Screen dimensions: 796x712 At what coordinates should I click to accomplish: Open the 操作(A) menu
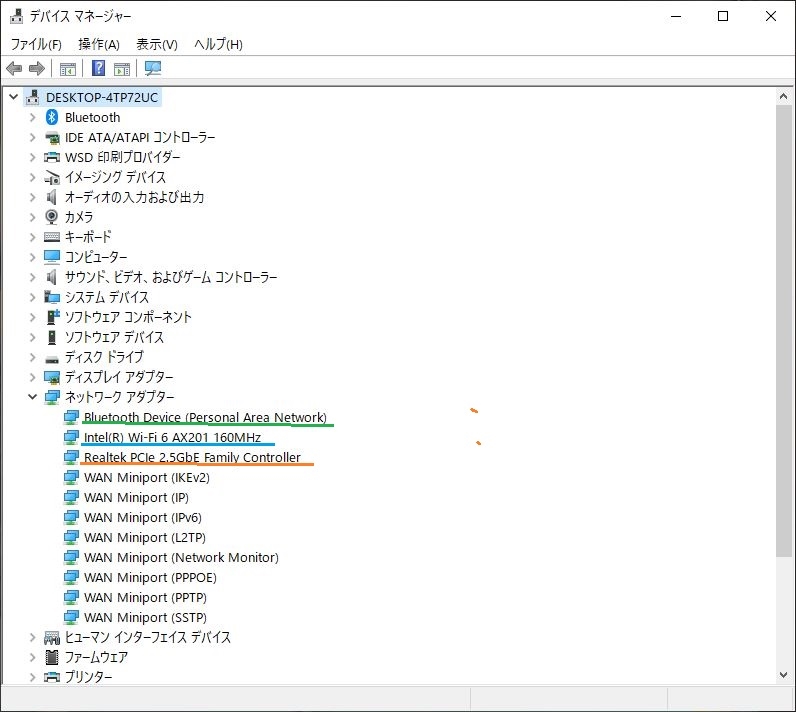(98, 44)
